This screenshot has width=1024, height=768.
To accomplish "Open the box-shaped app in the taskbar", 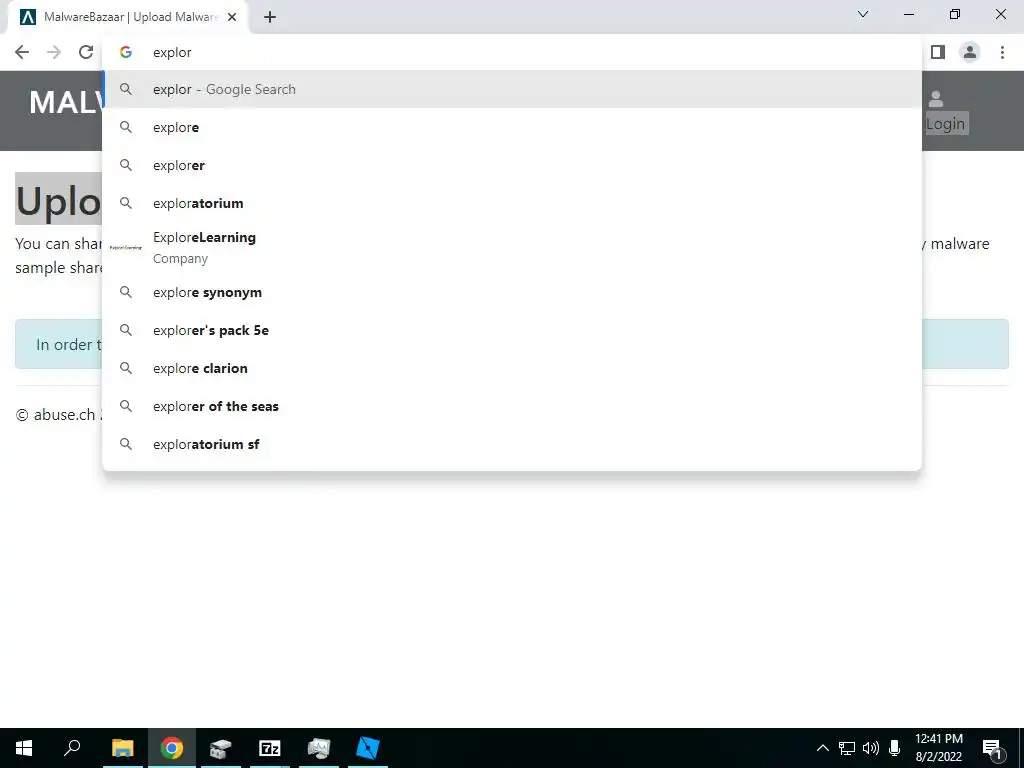I will (x=221, y=748).
